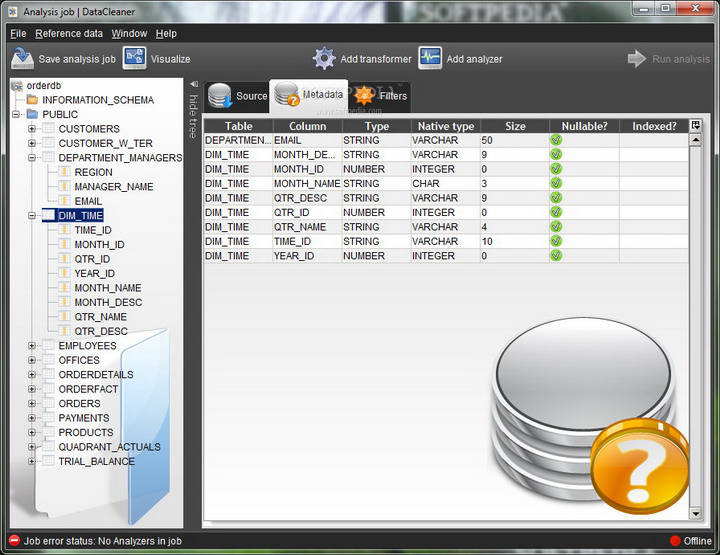Open the File menu

[x=18, y=34]
